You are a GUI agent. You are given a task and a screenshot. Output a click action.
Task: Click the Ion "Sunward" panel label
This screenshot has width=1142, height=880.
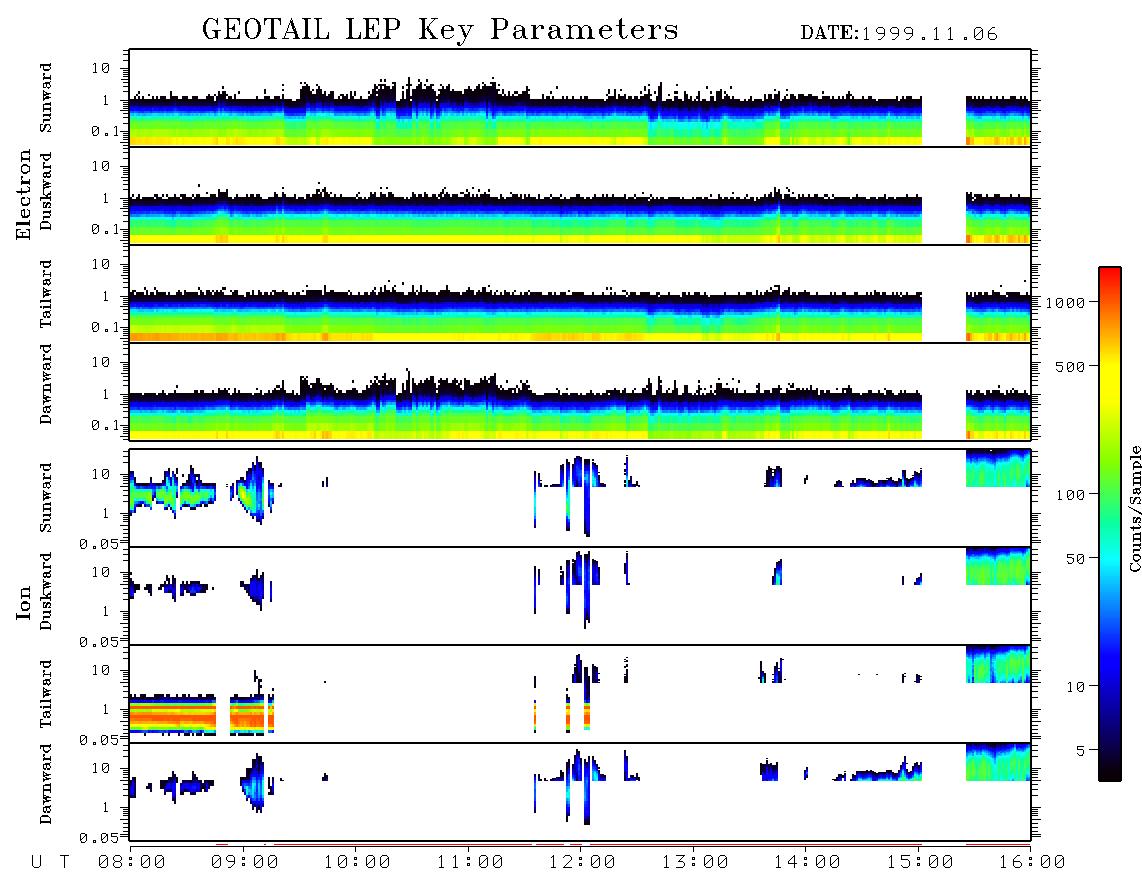point(46,498)
